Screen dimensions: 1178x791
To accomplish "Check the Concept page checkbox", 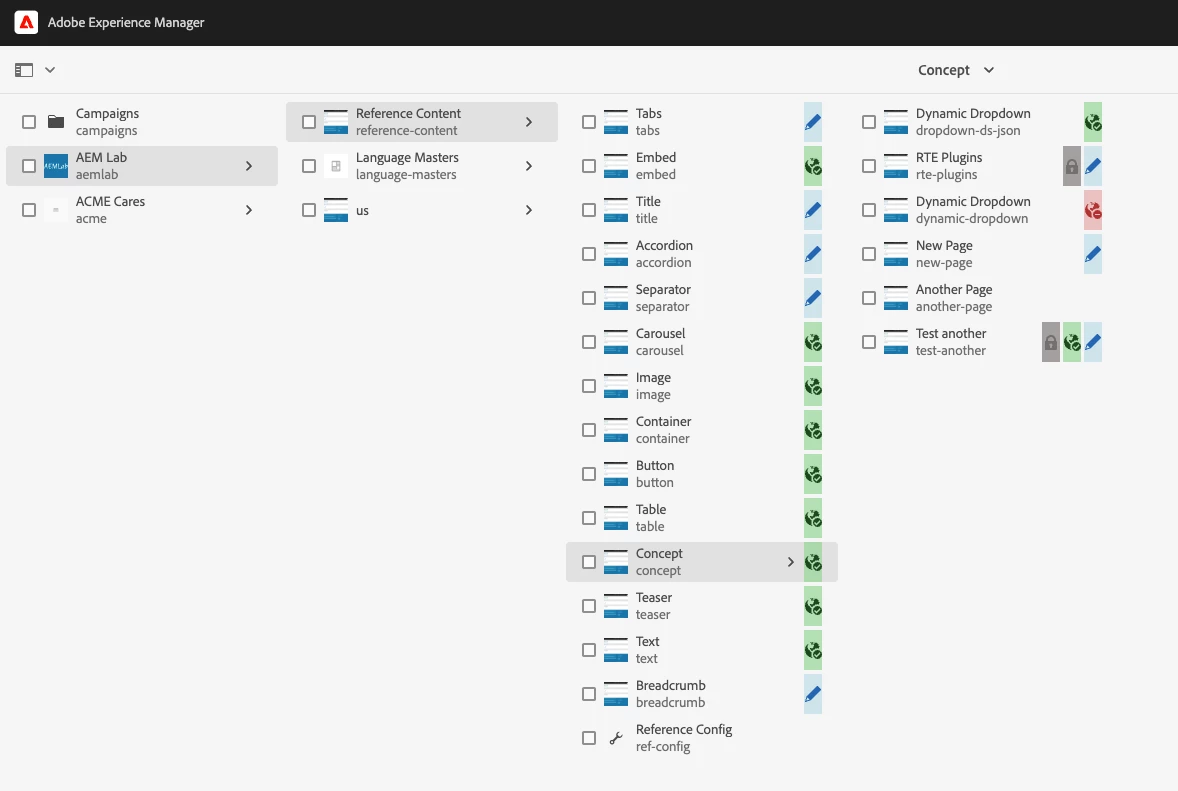I will point(589,562).
